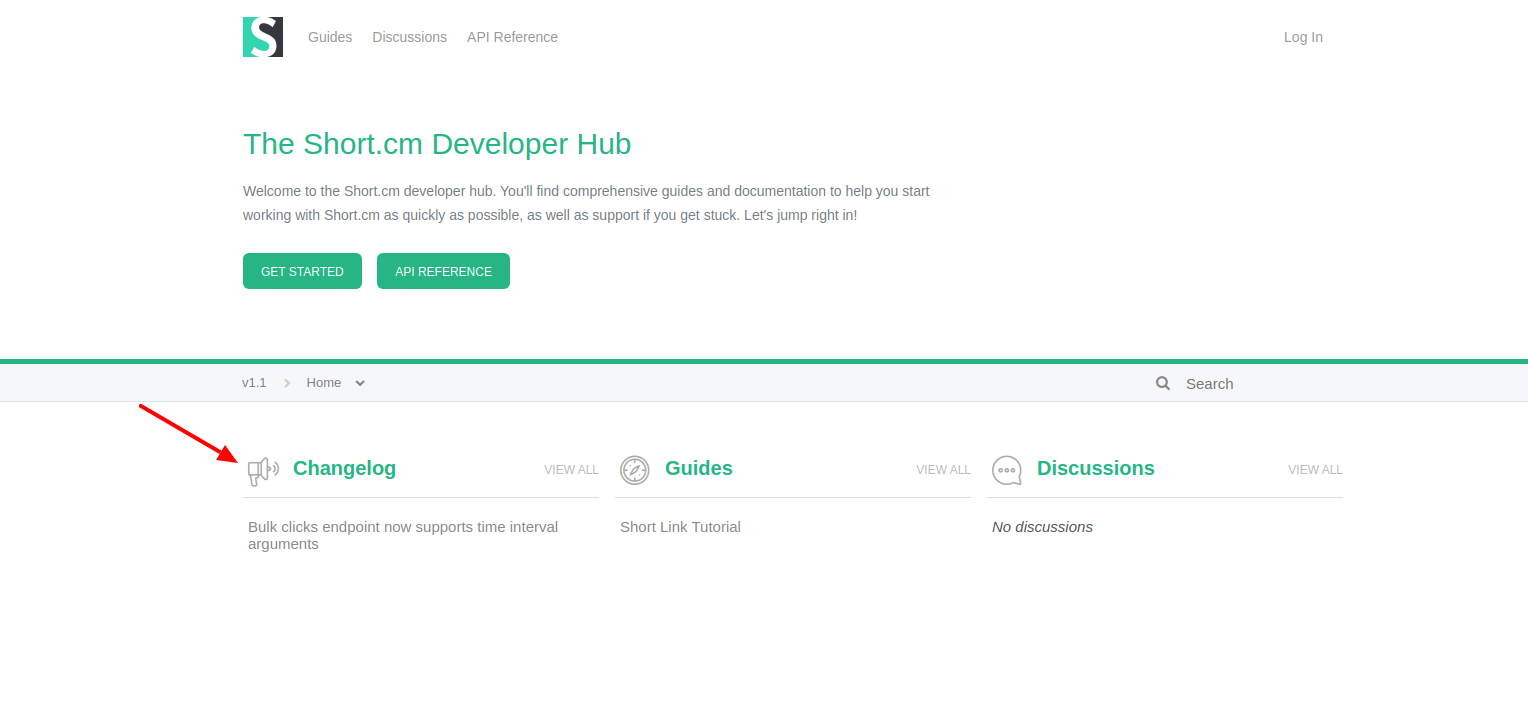This screenshot has width=1528, height=725.
Task: Click the Guides section heading
Action: [x=698, y=468]
